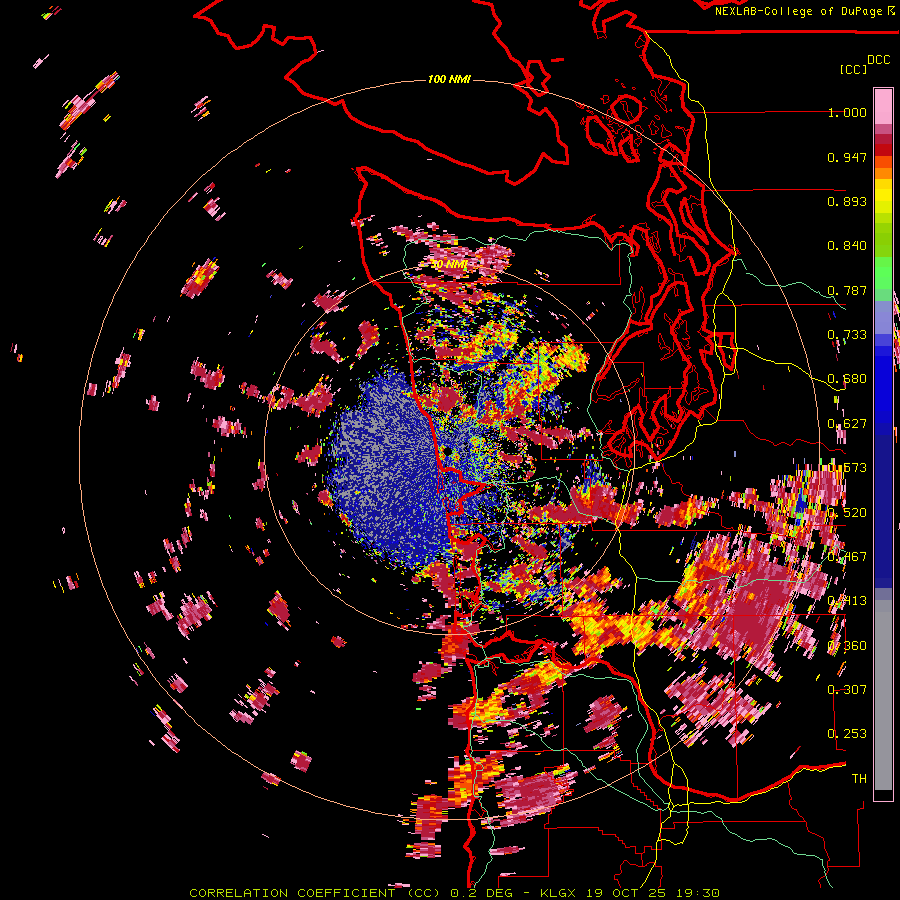Click the 0.520 scale value

click(x=847, y=513)
